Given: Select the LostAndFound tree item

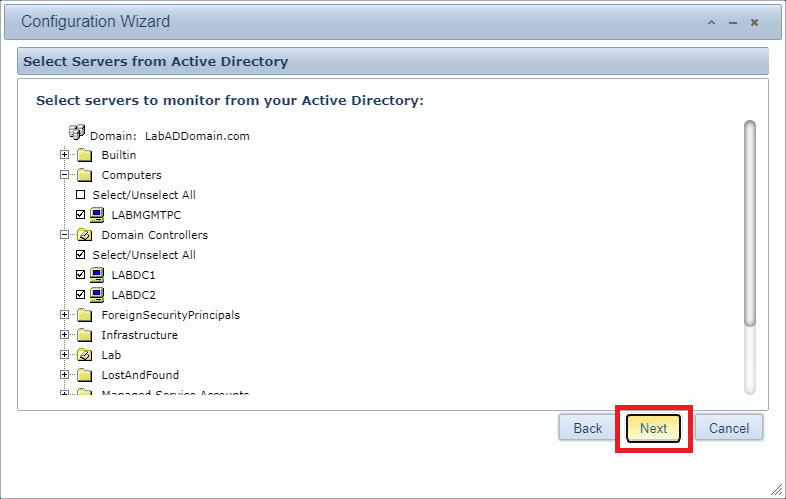Looking at the screenshot, I should point(140,375).
